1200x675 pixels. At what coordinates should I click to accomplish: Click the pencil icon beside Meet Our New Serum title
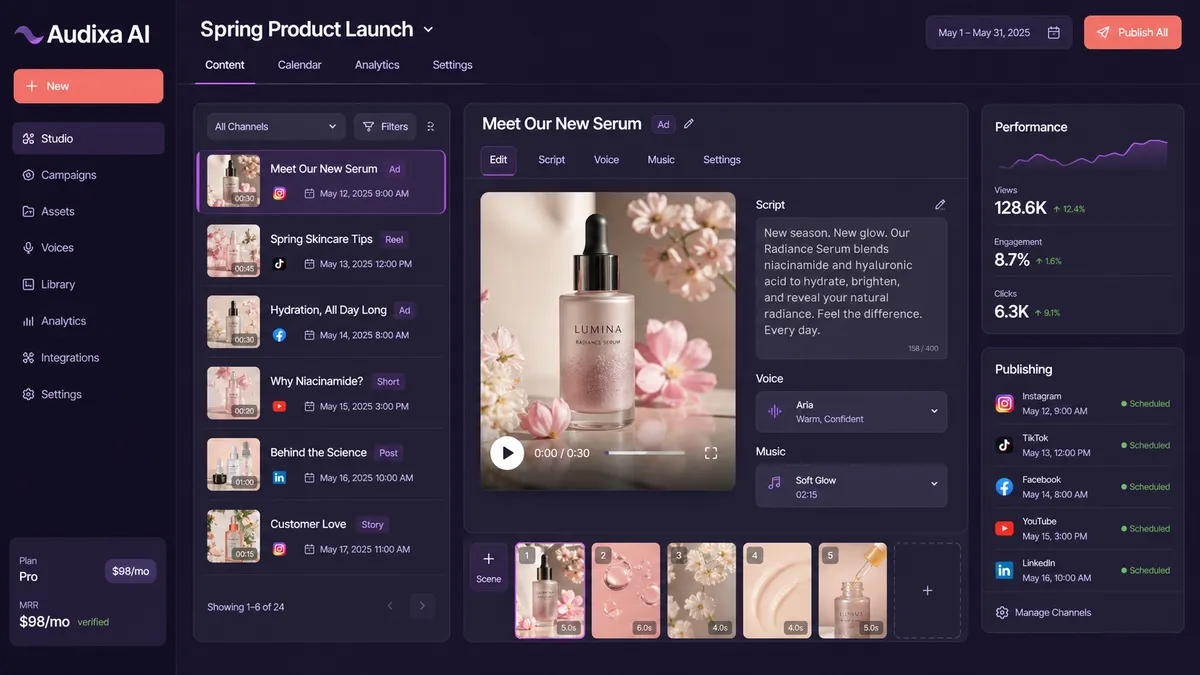tap(689, 124)
